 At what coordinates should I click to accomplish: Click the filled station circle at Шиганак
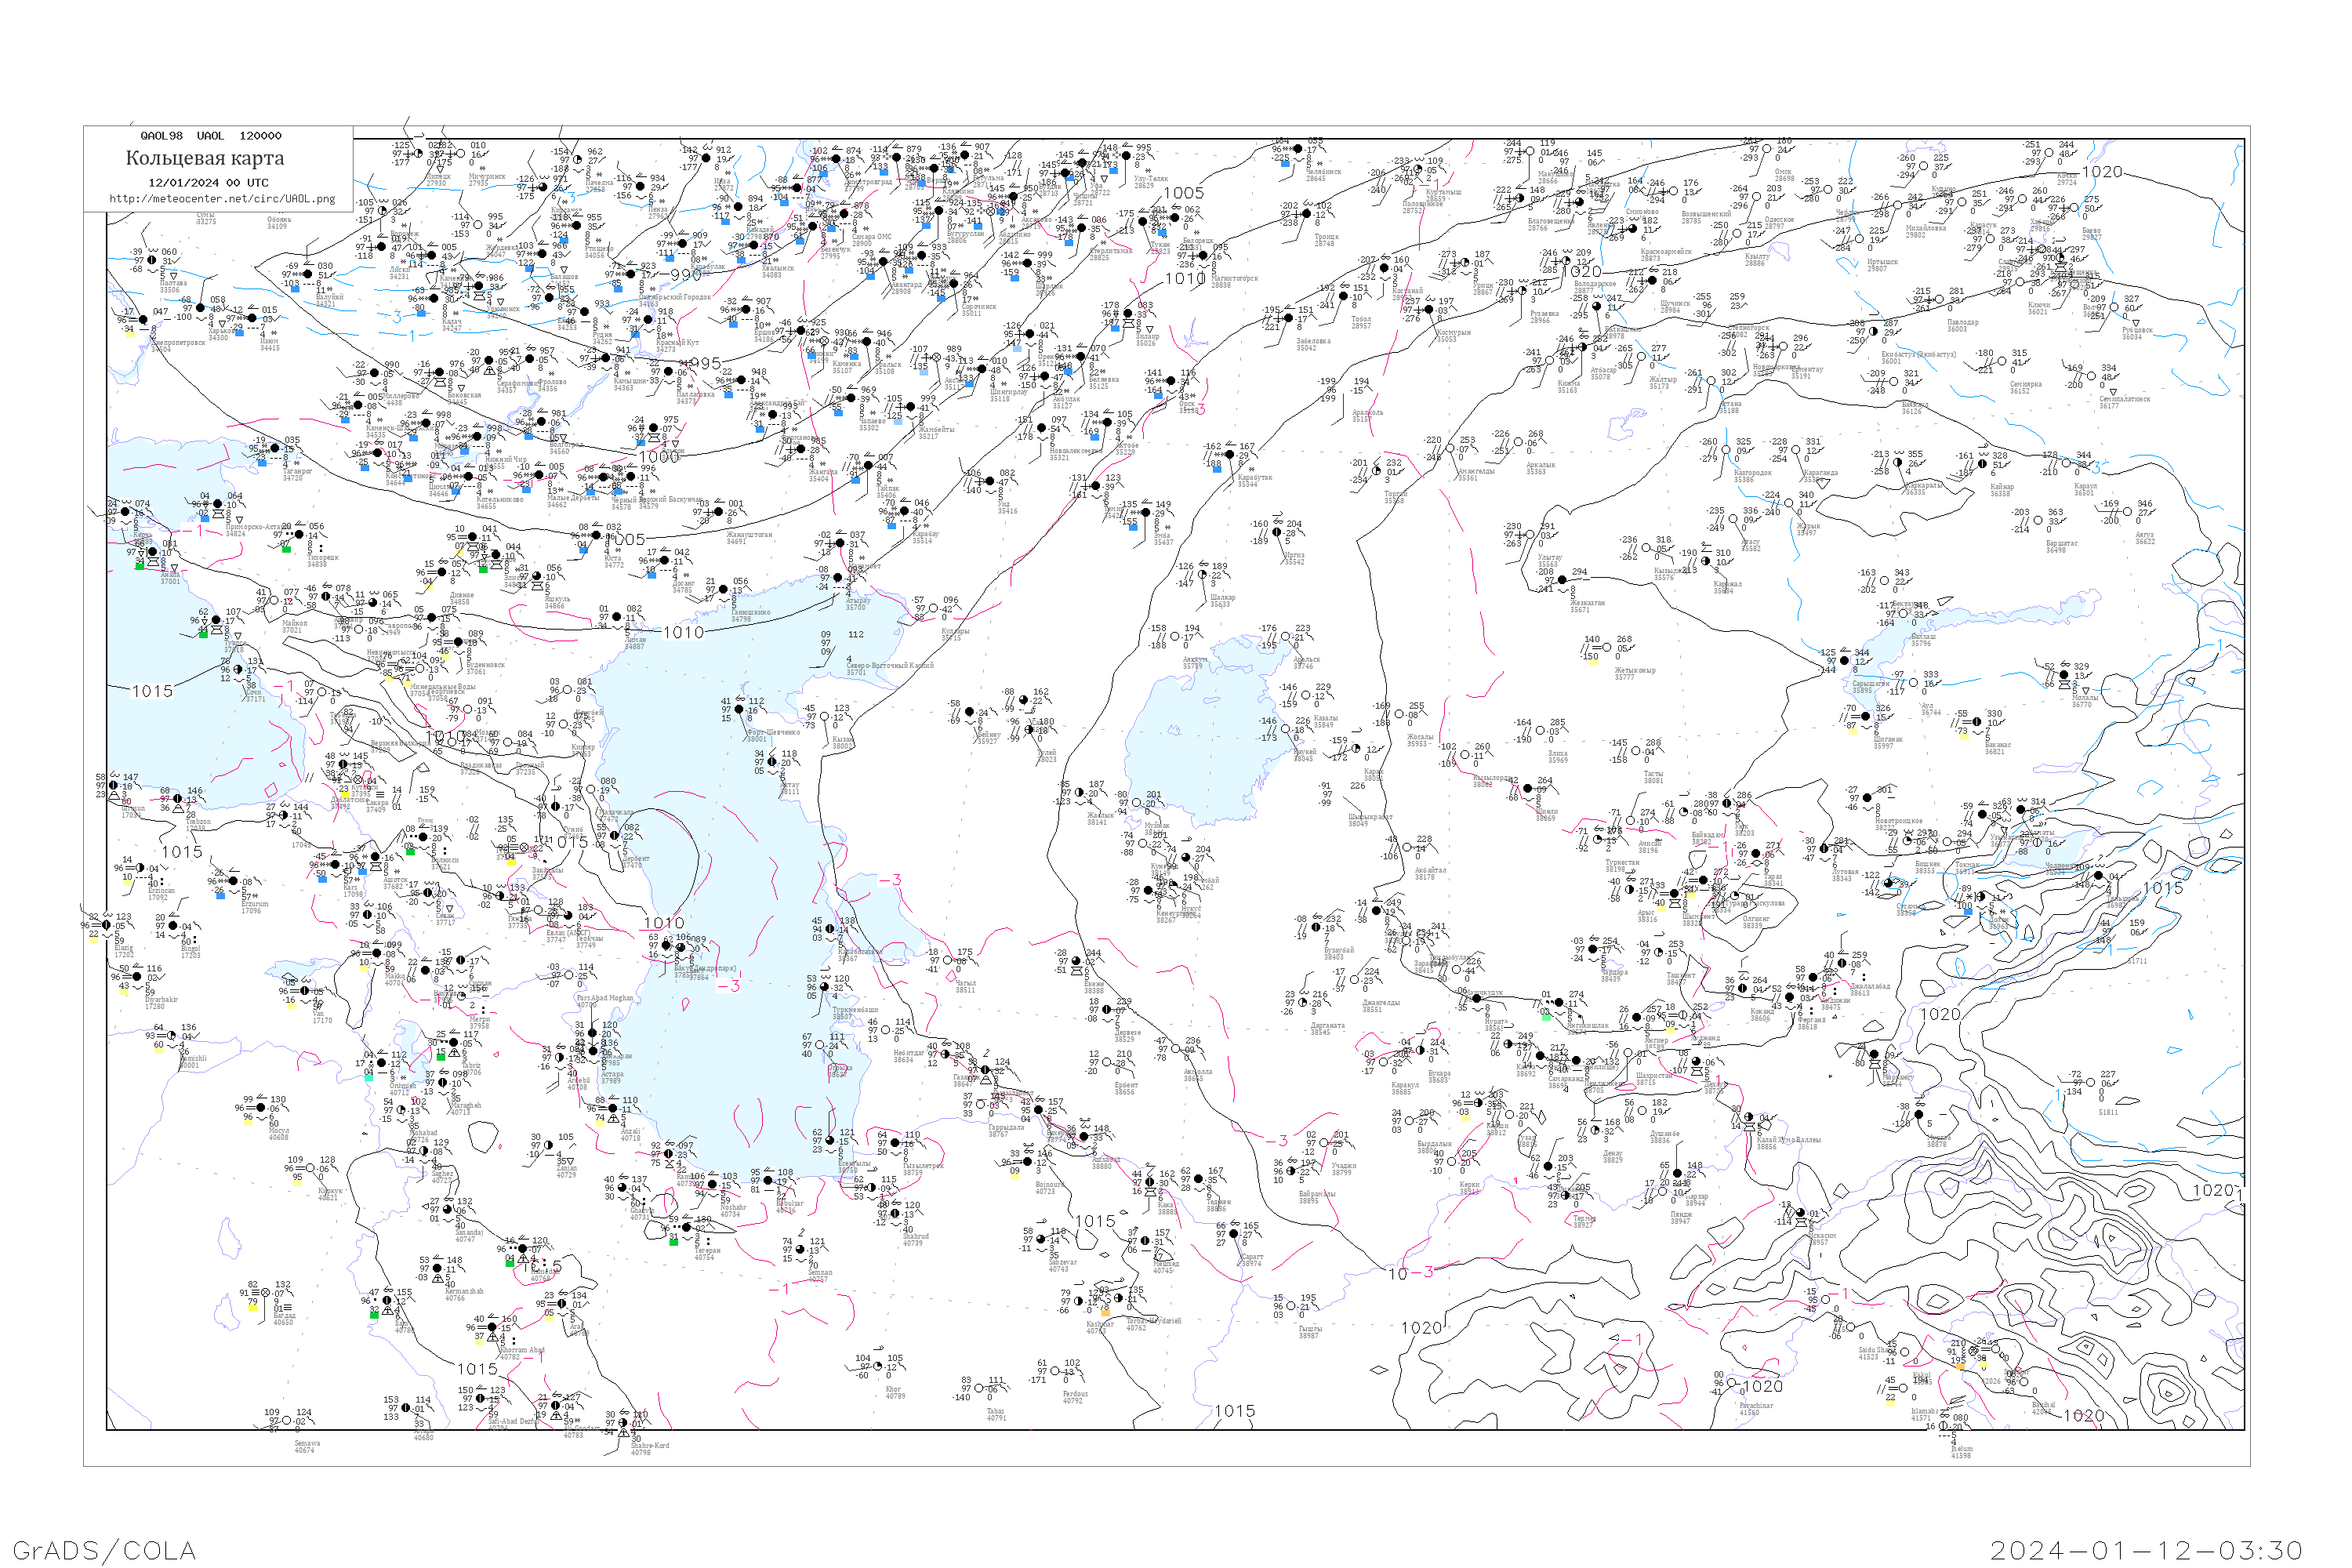coord(1865,716)
